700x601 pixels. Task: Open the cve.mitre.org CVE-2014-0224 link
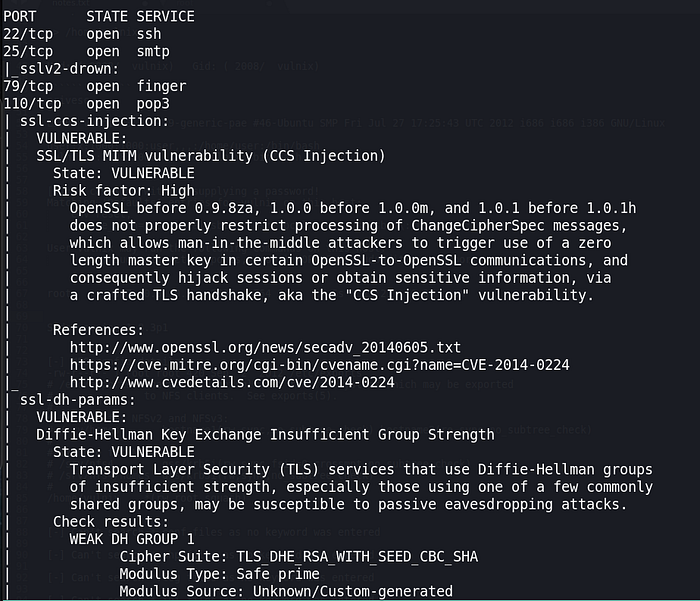coord(319,365)
